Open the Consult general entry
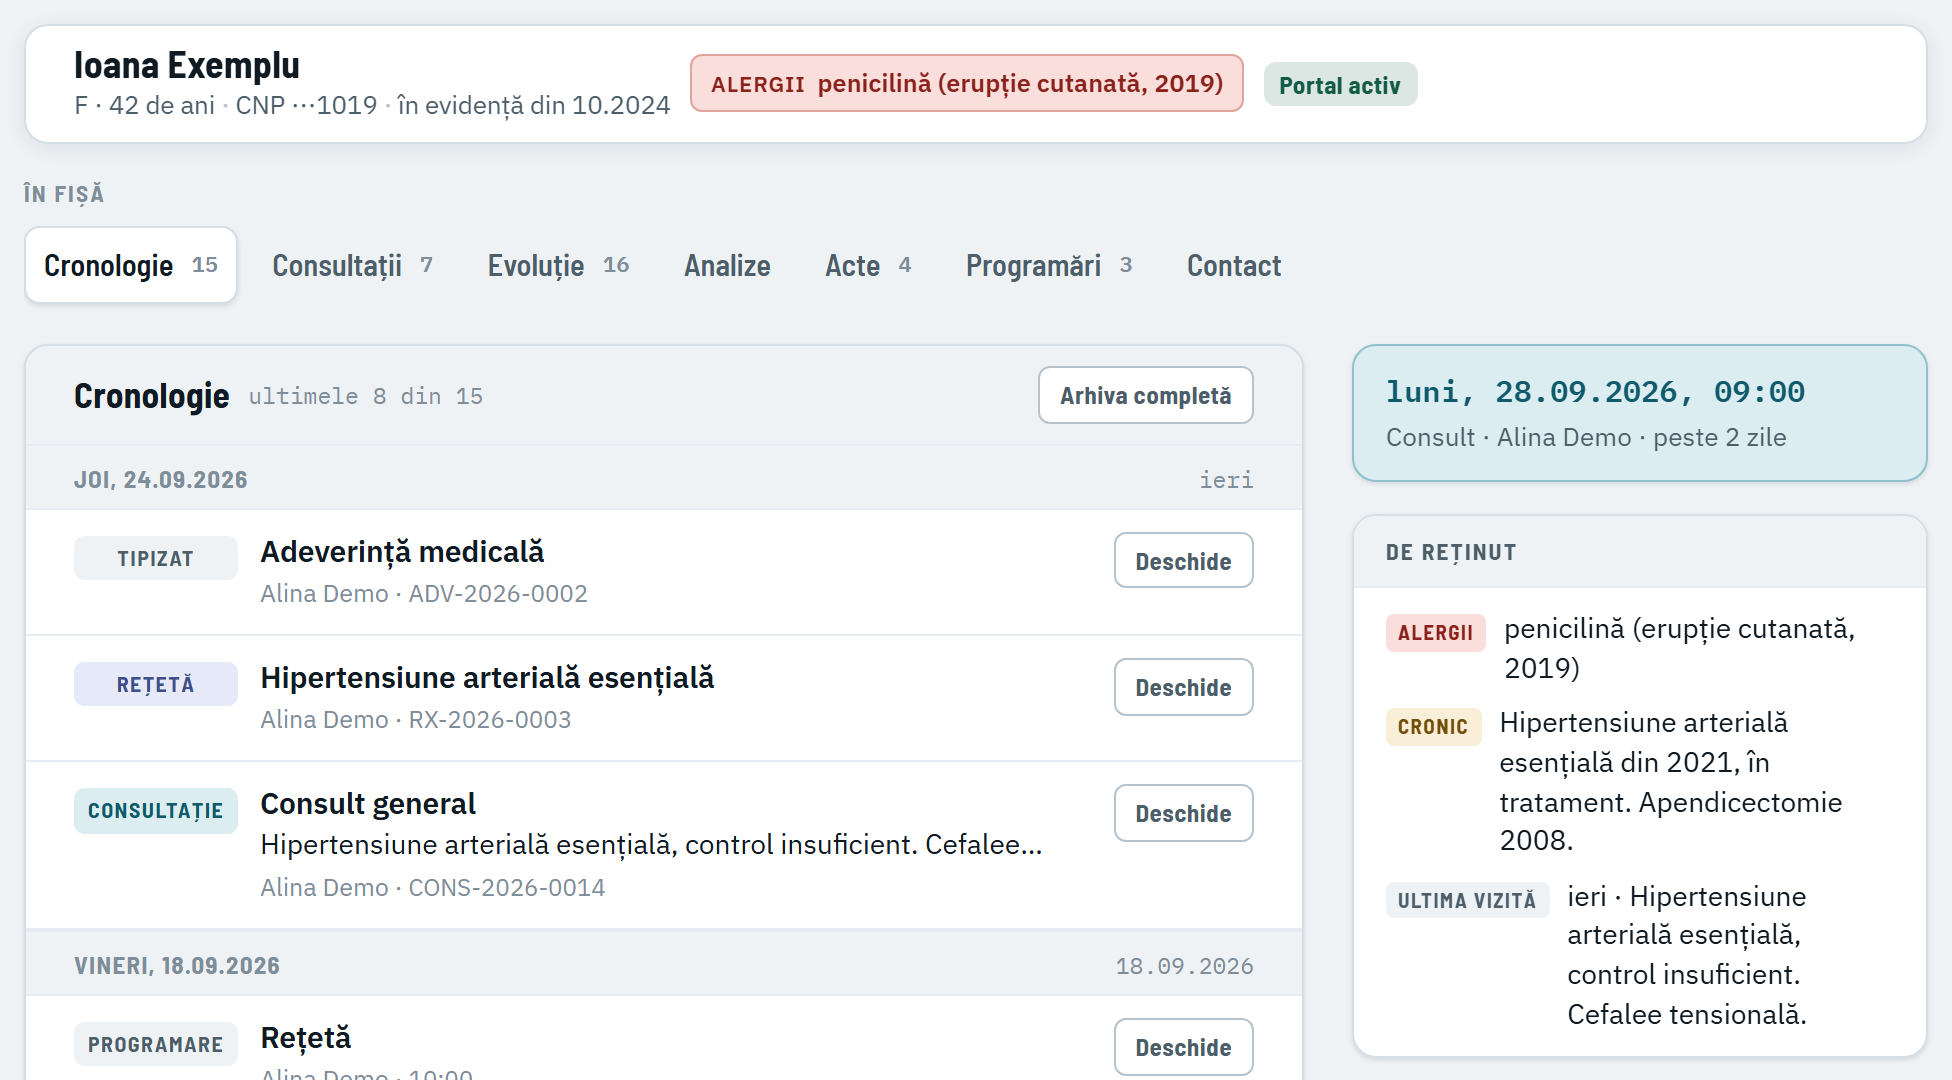This screenshot has height=1080, width=1952. tap(1184, 813)
